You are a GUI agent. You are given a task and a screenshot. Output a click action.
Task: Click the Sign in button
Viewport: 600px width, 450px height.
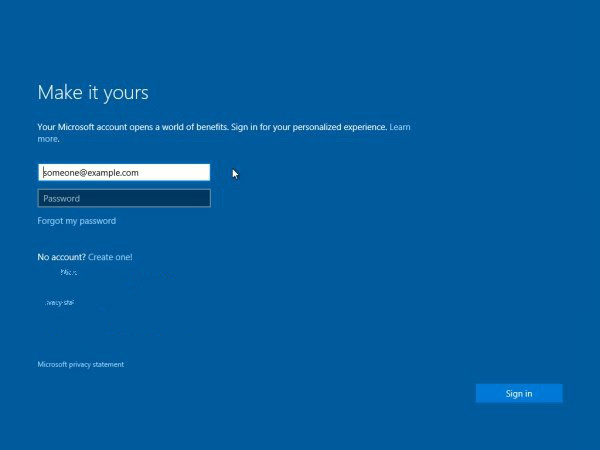[x=519, y=393]
